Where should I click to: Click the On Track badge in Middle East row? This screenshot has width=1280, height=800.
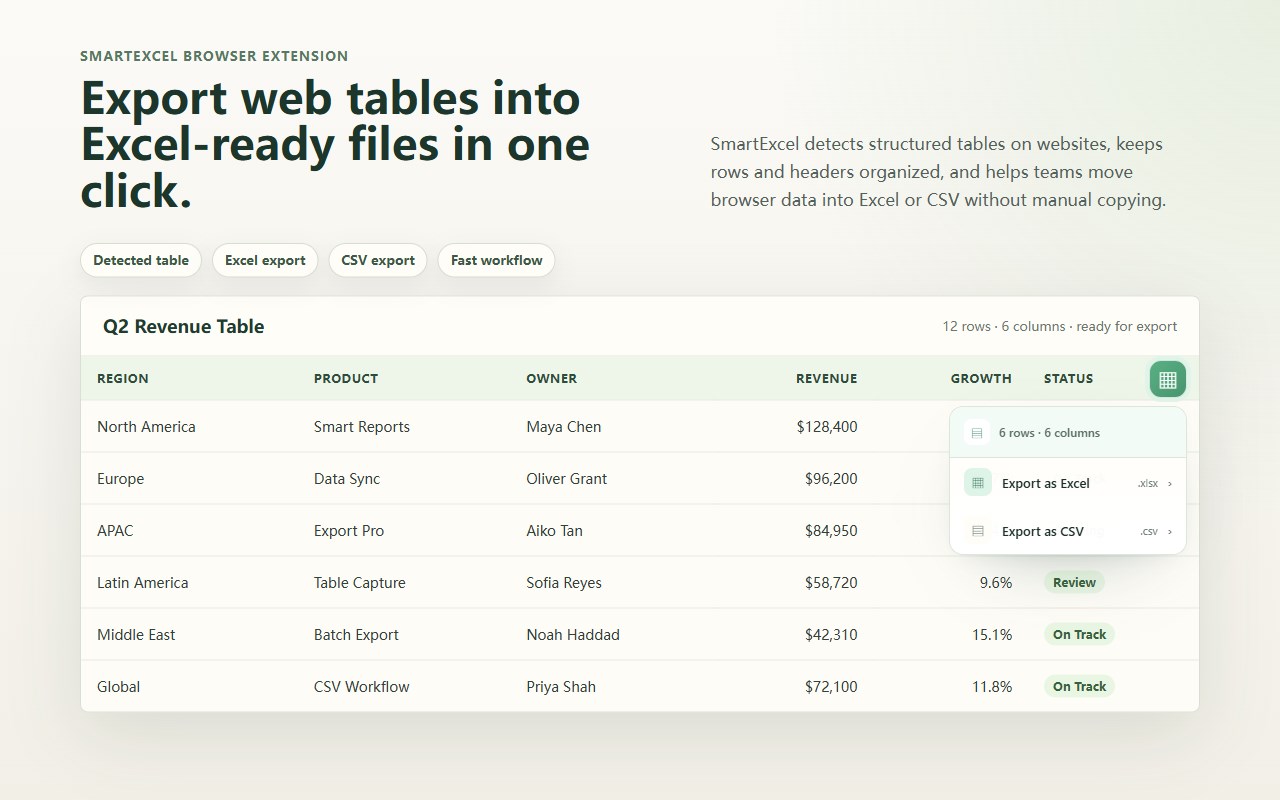tap(1079, 635)
